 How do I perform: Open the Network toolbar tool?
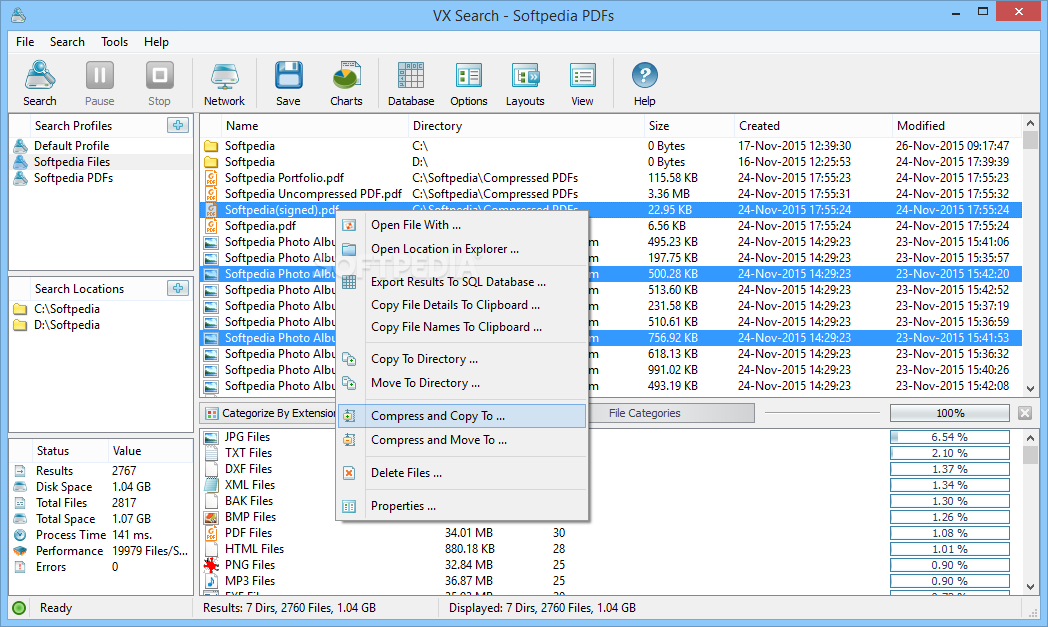[x=224, y=83]
